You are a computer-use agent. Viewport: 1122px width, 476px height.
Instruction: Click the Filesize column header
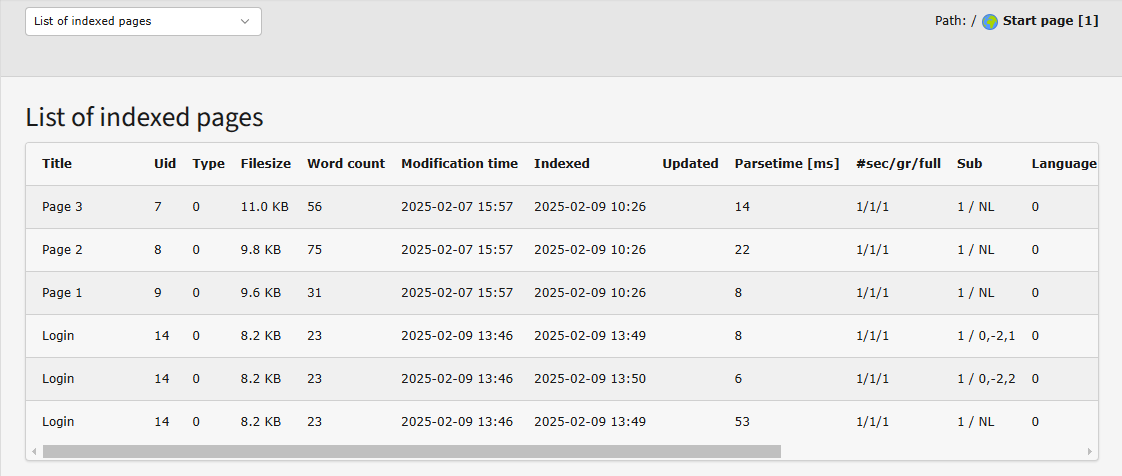tap(266, 163)
